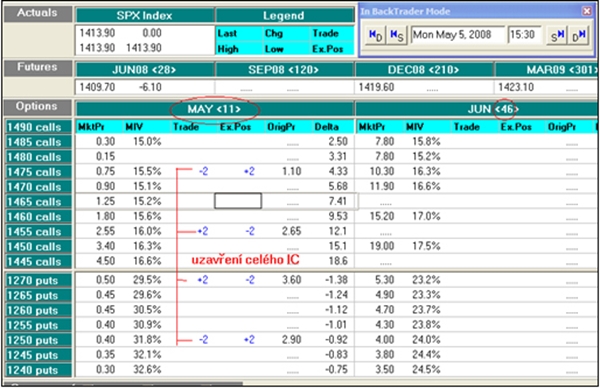Edit the time field 15:30
Image resolution: width=600 pixels, height=388 pixels.
point(524,35)
